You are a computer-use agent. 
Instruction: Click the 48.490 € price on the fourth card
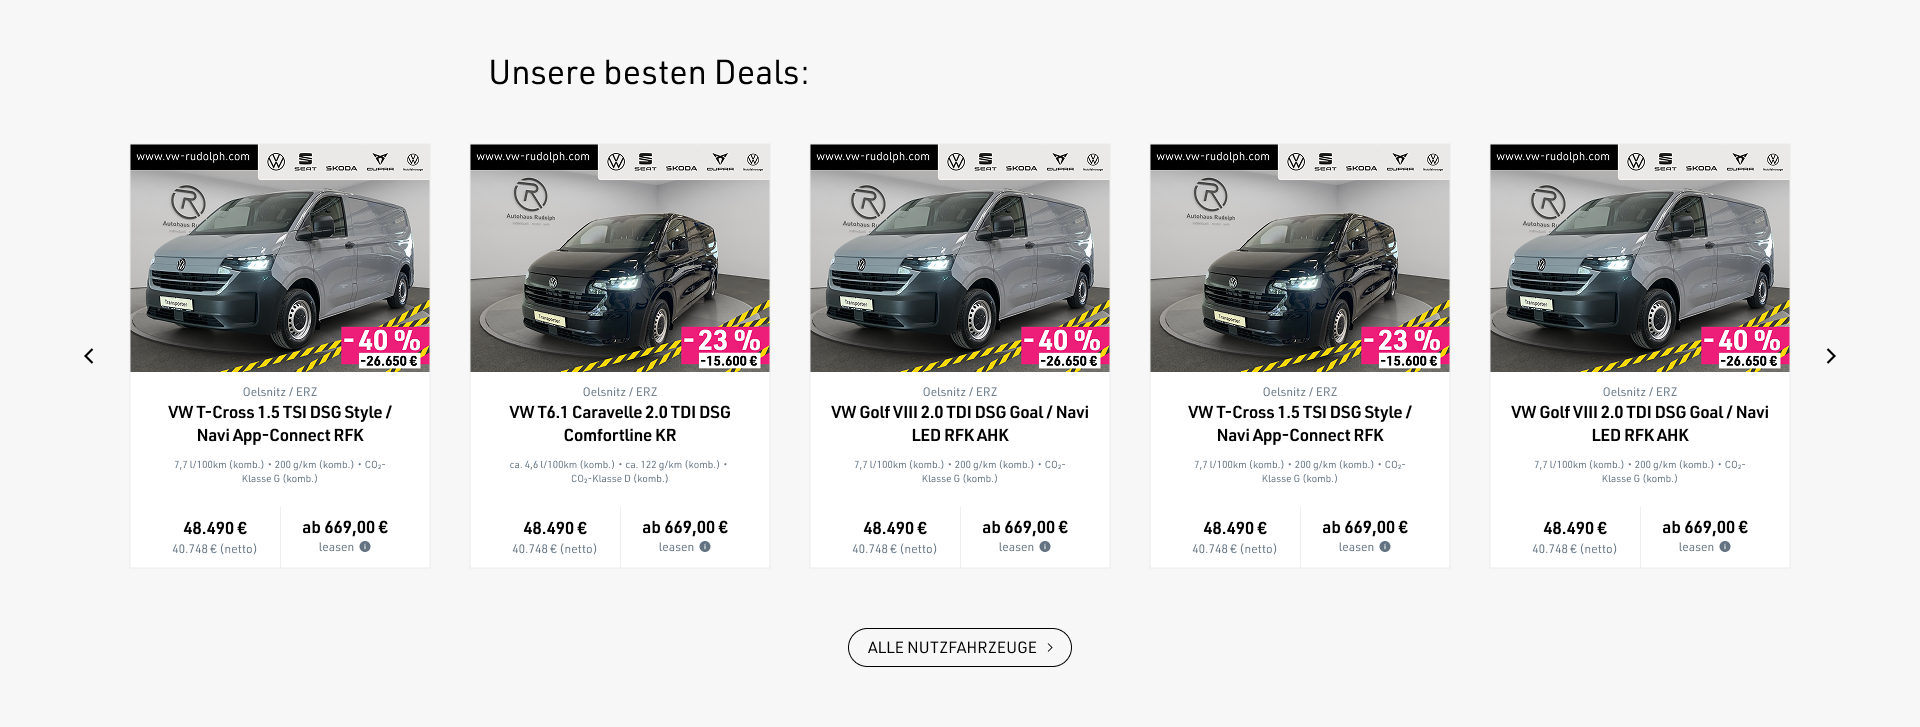[x=1235, y=528]
